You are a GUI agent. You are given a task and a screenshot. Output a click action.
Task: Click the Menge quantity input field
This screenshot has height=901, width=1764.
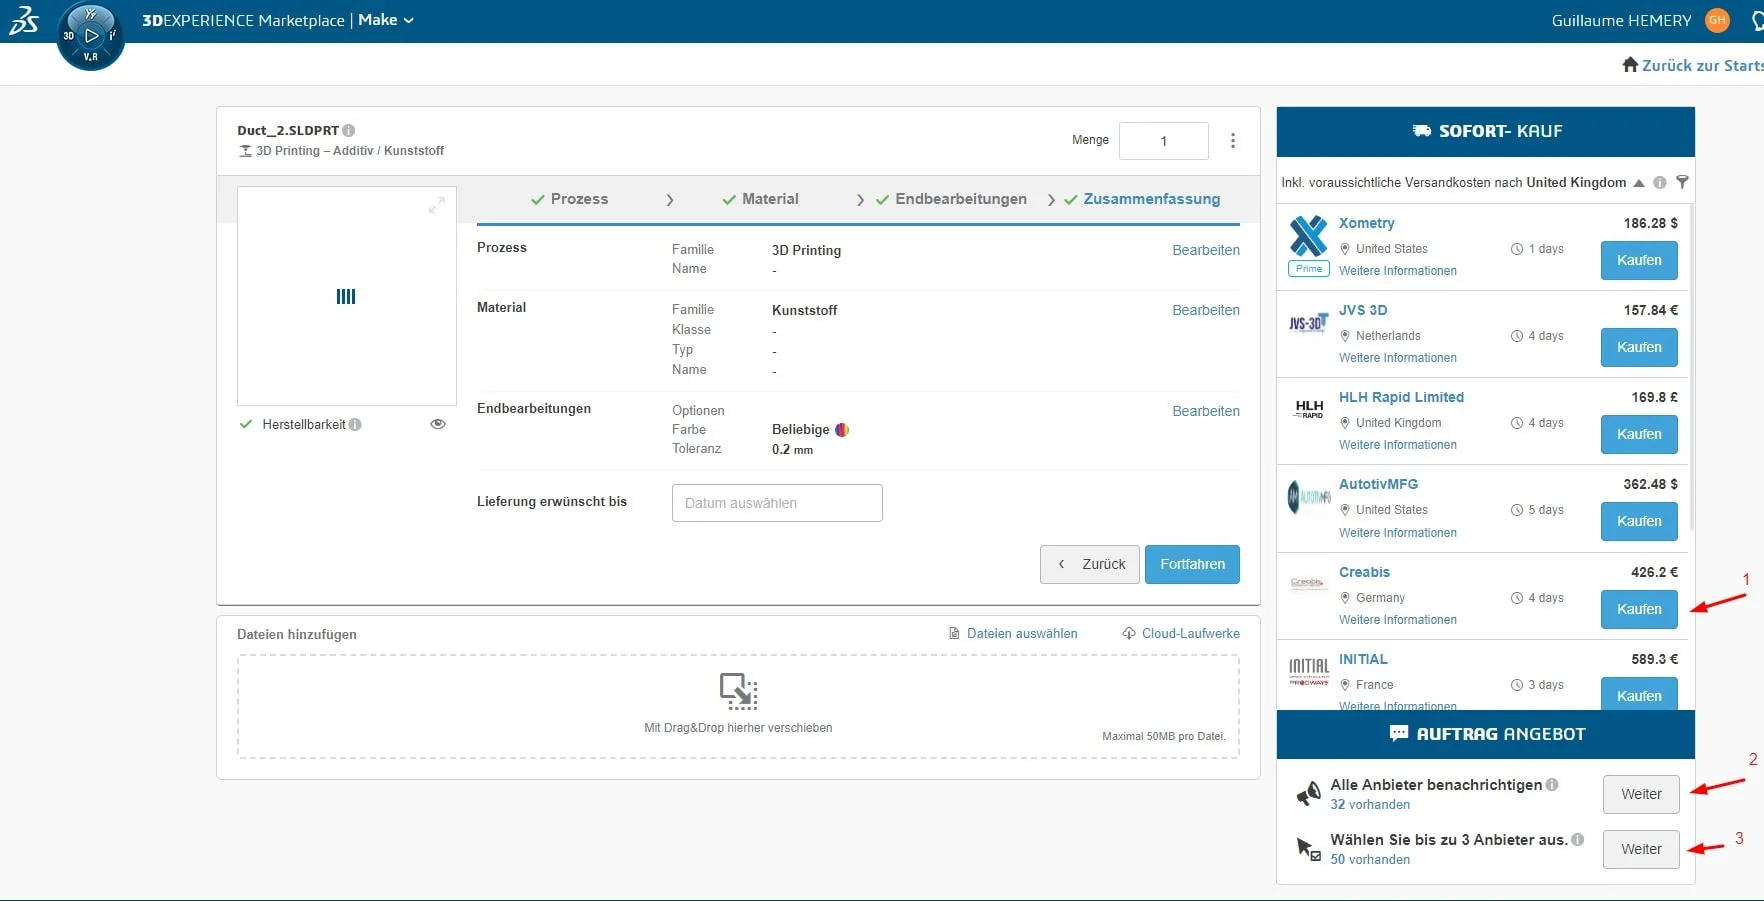(x=1163, y=141)
